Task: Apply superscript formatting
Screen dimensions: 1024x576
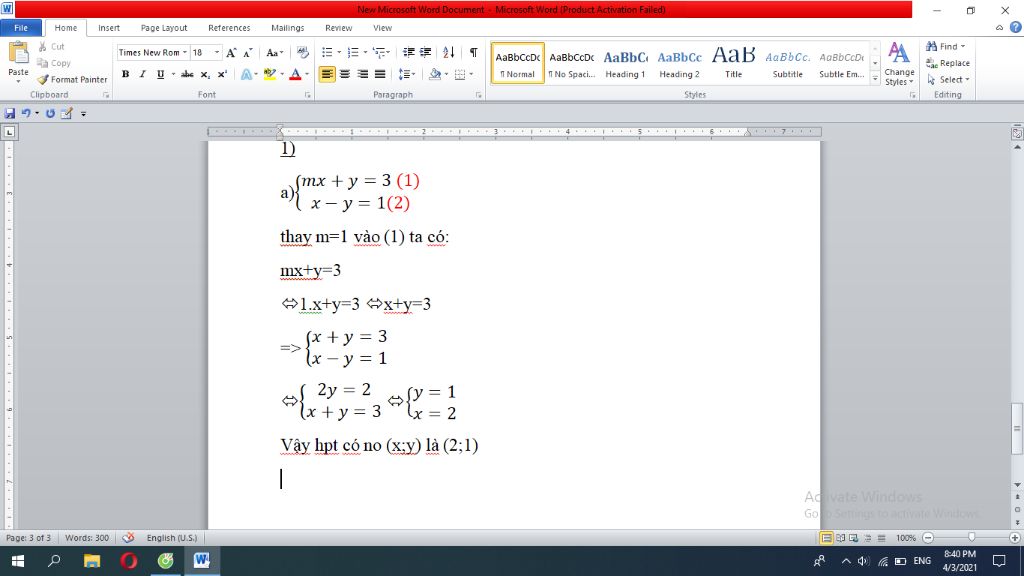Action: pos(222,74)
